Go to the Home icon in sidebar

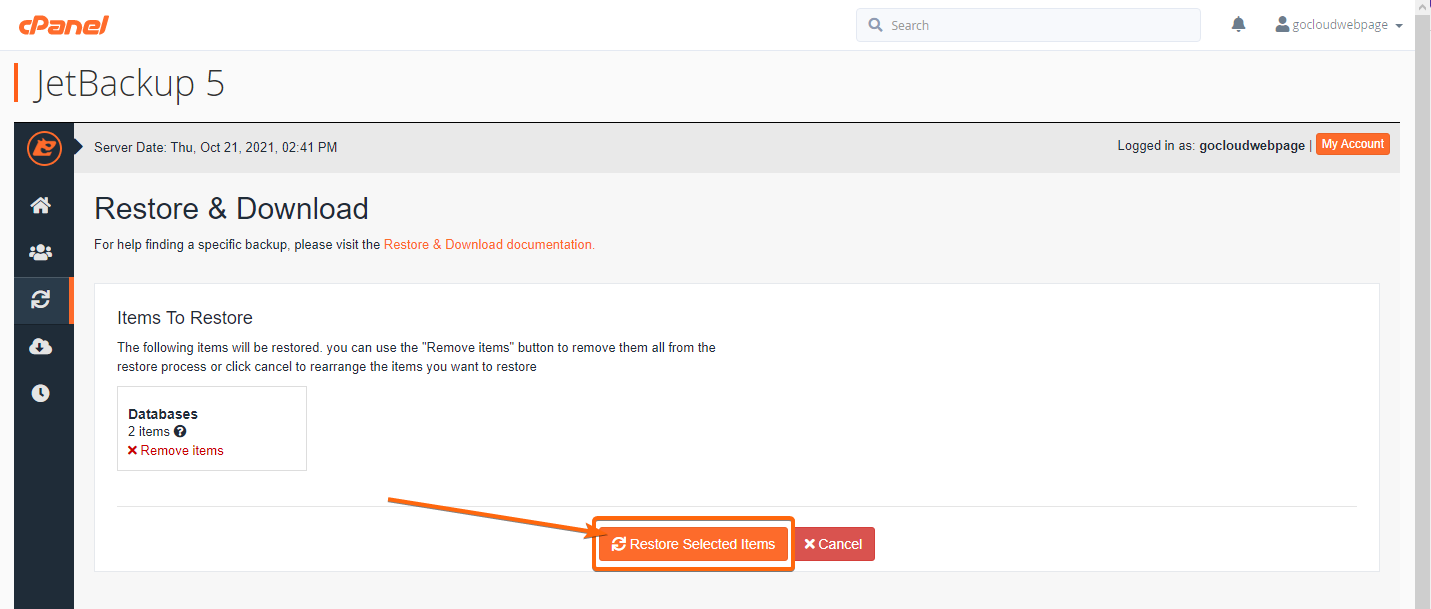tap(41, 205)
